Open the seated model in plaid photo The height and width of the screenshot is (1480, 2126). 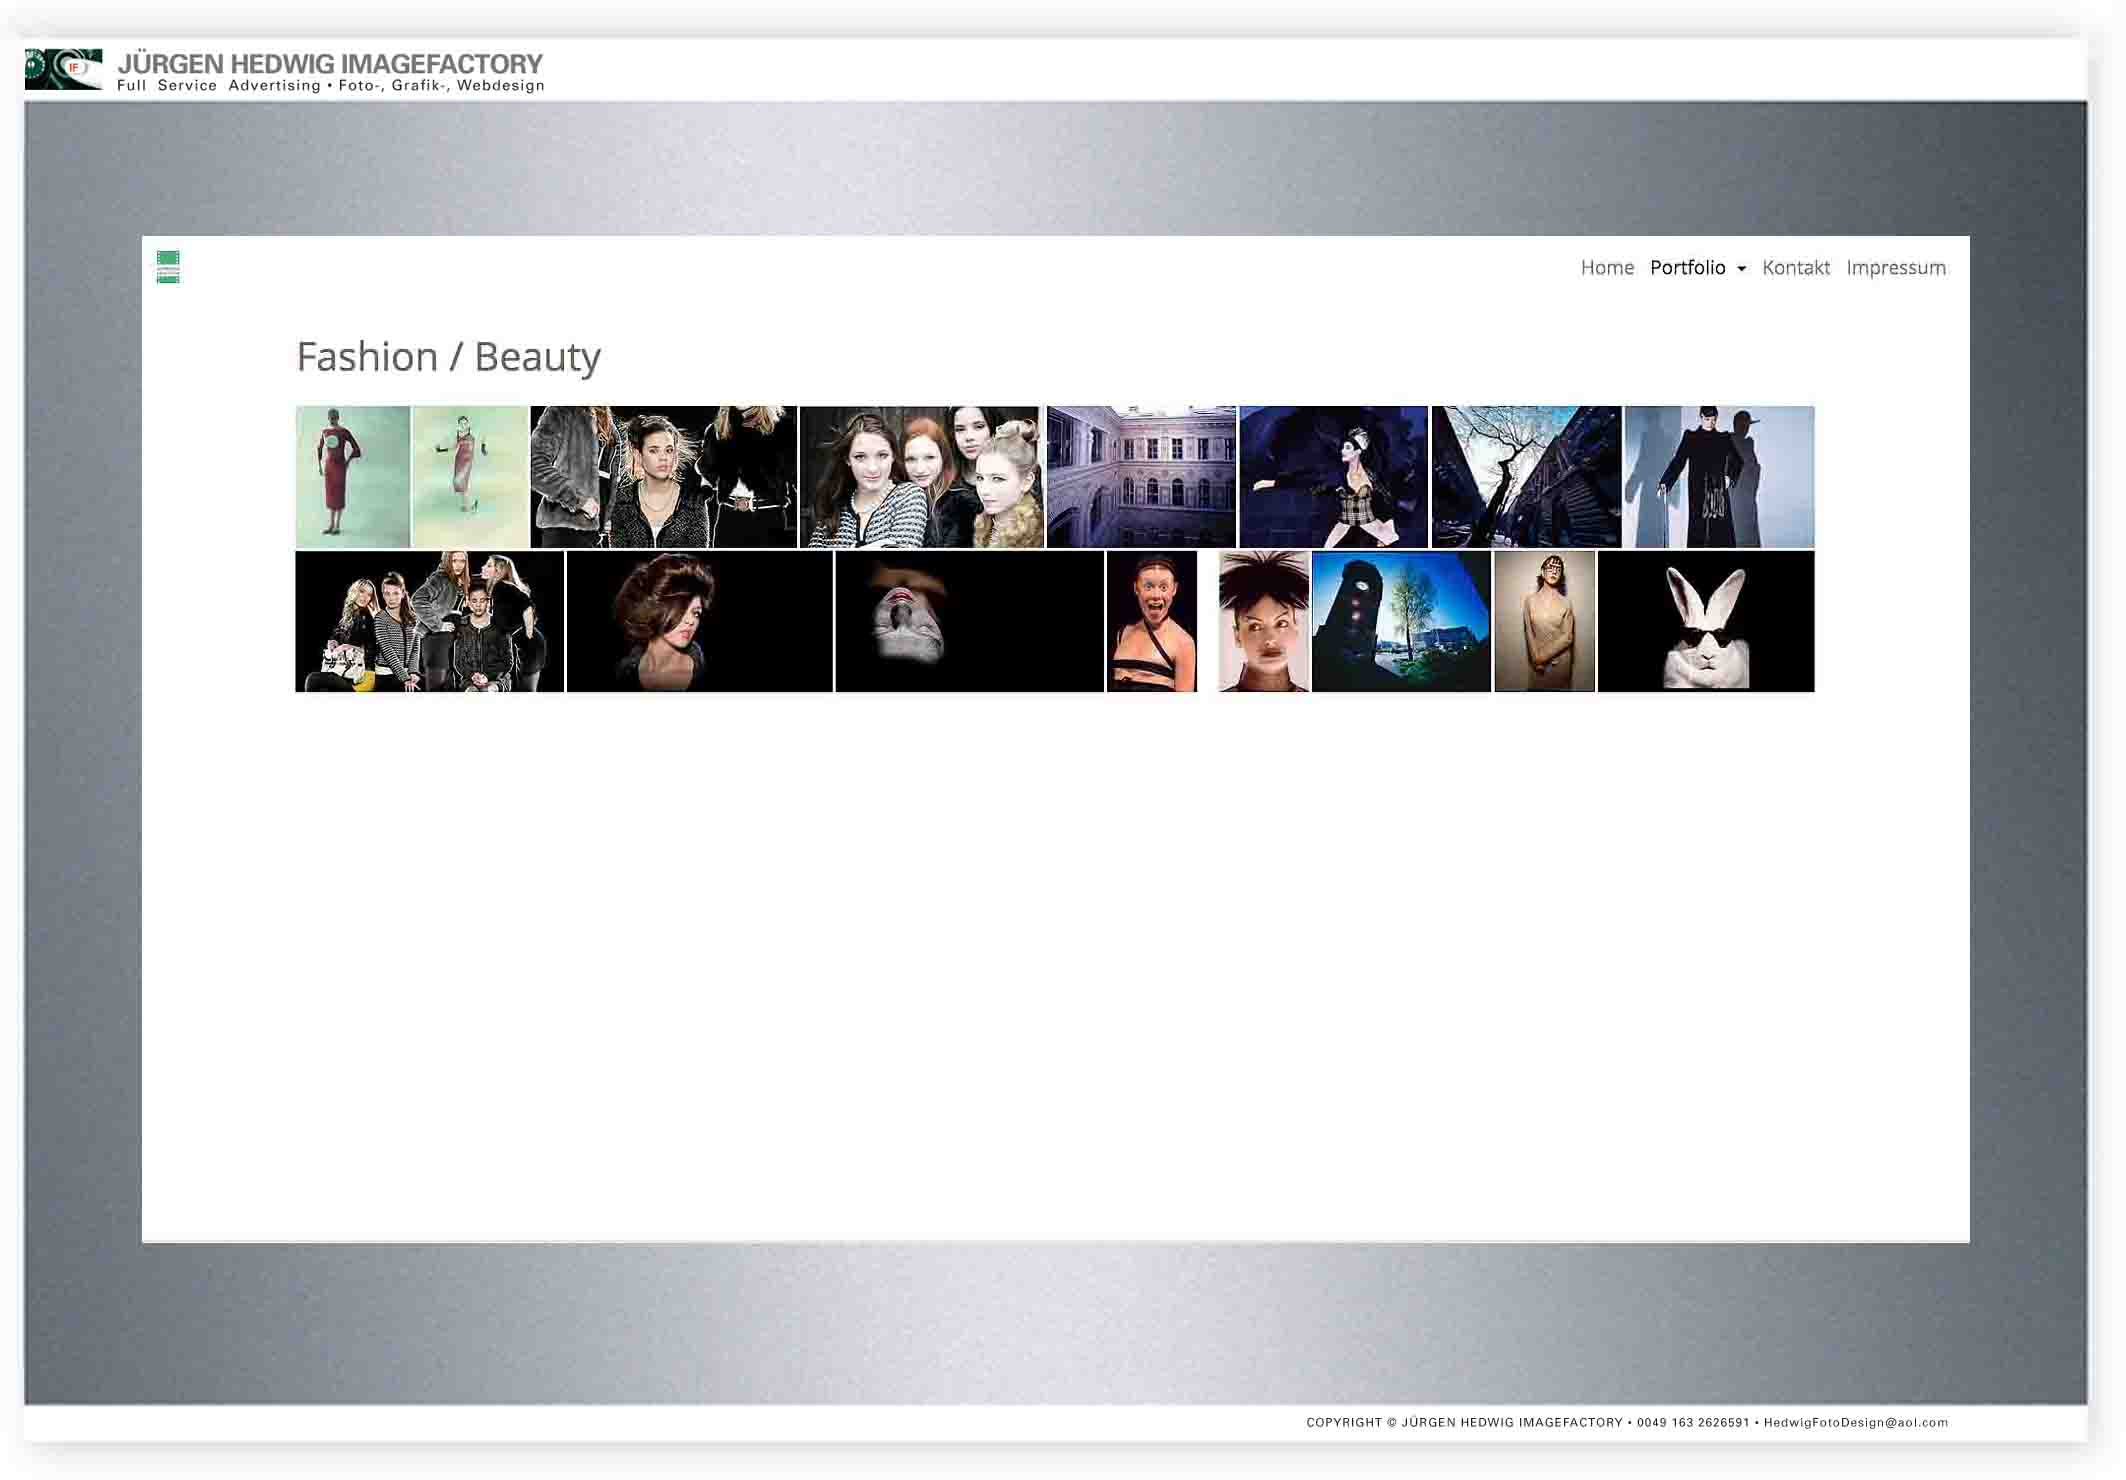[1333, 476]
